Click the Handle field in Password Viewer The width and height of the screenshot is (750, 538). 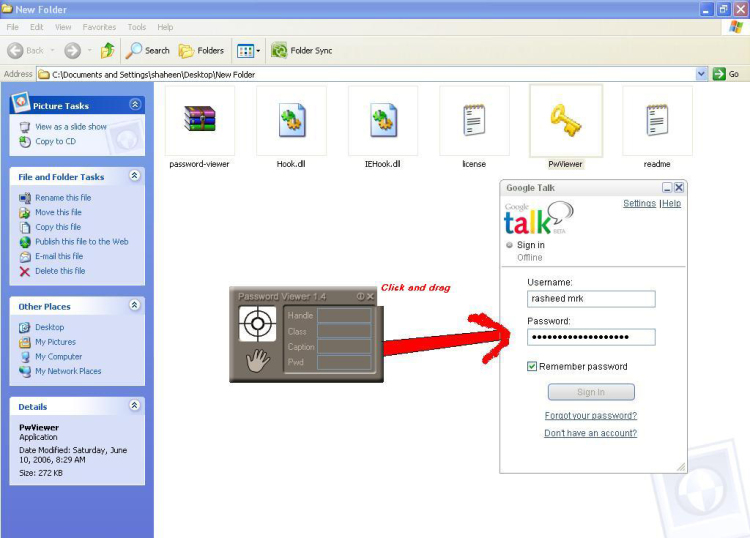(x=344, y=316)
